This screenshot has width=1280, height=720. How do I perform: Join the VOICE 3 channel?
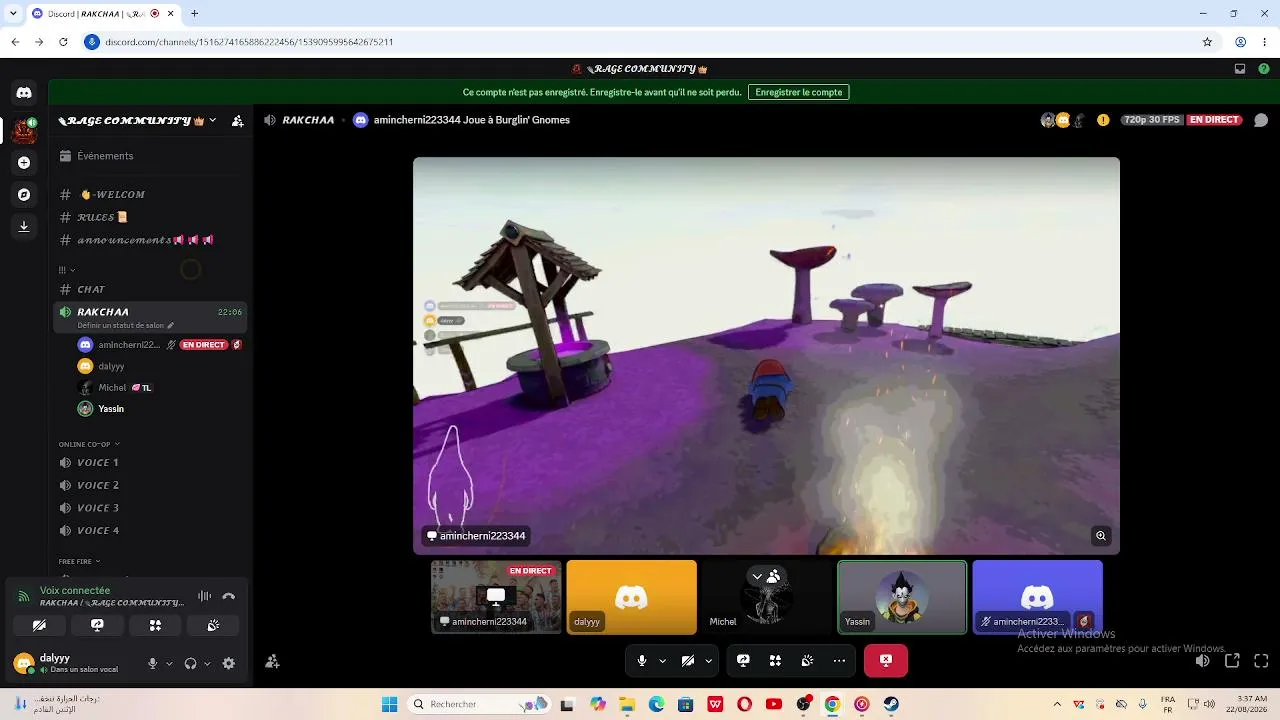coord(150,508)
